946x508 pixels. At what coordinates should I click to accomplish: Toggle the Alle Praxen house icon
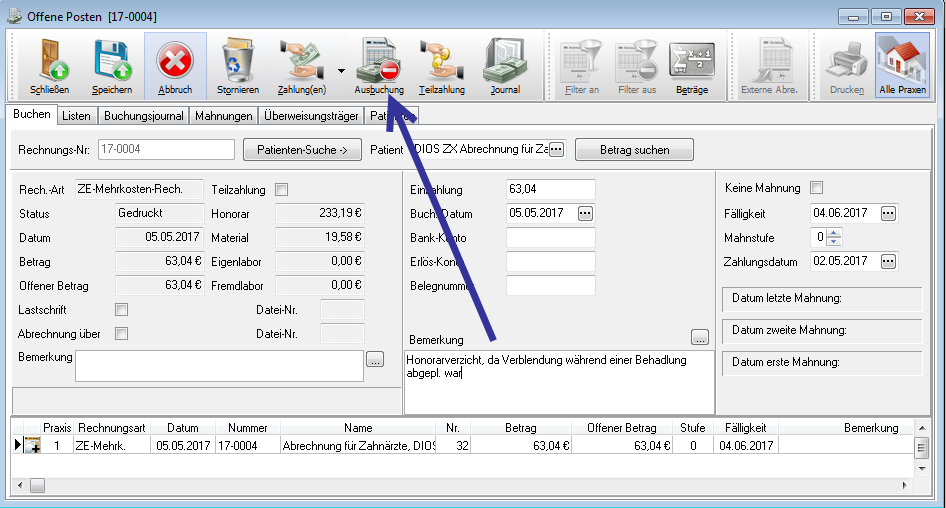[x=902, y=66]
